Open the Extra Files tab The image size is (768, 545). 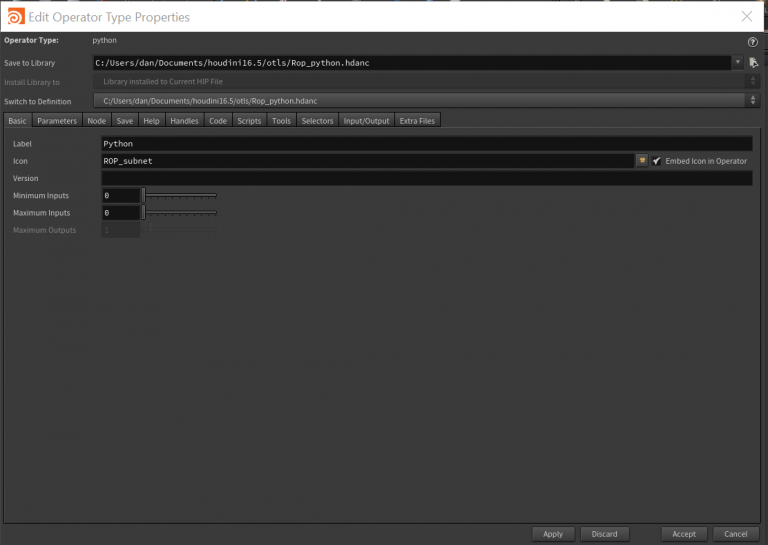[417, 121]
